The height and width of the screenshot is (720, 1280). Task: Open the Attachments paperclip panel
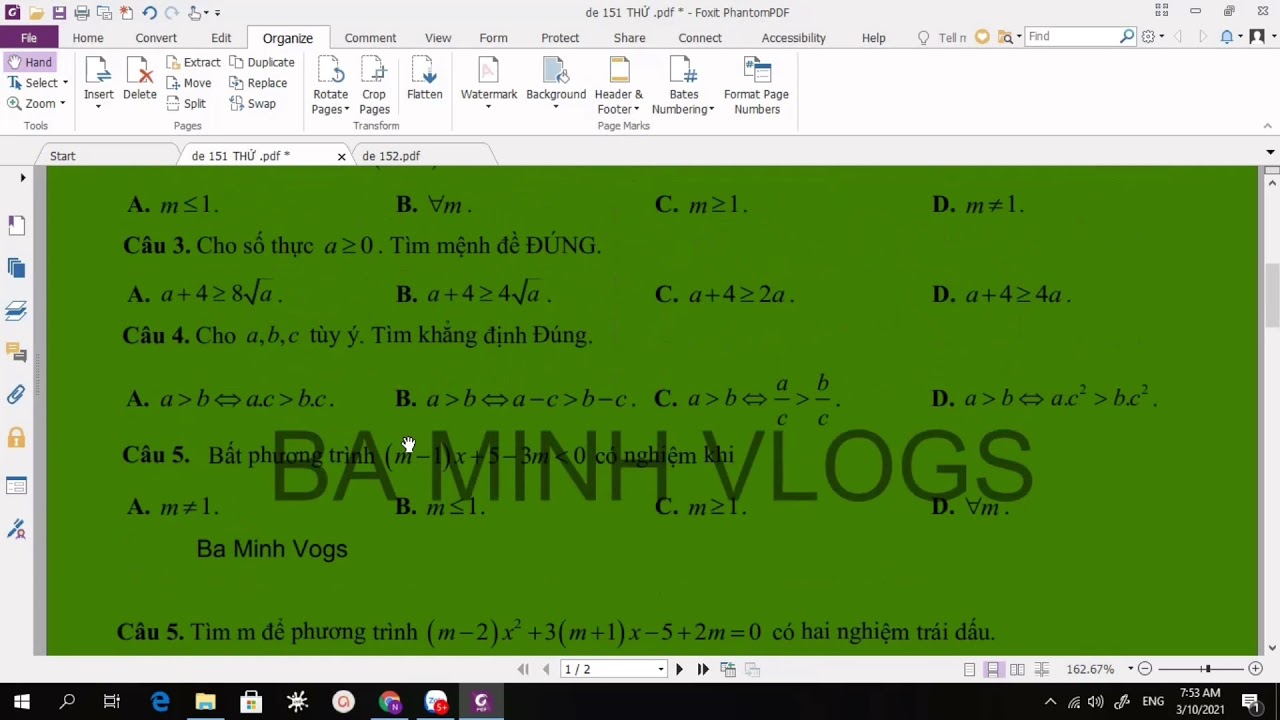[16, 395]
